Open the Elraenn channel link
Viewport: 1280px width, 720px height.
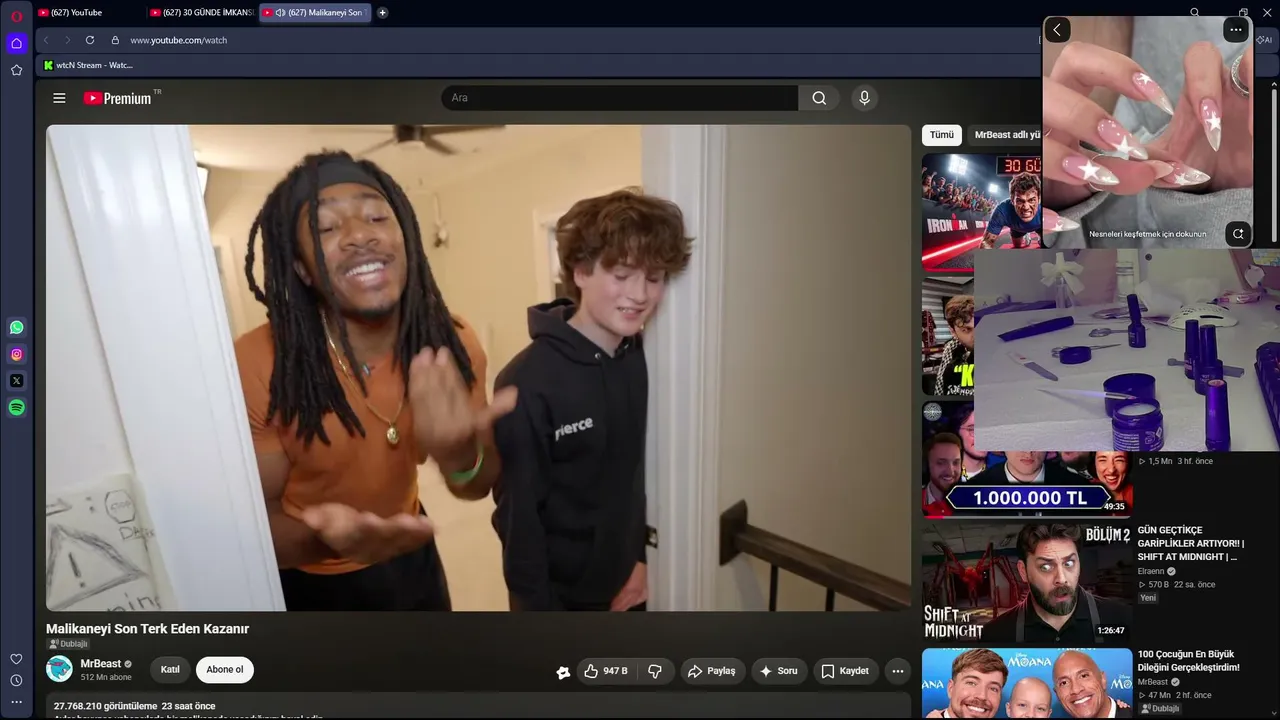click(x=1151, y=572)
